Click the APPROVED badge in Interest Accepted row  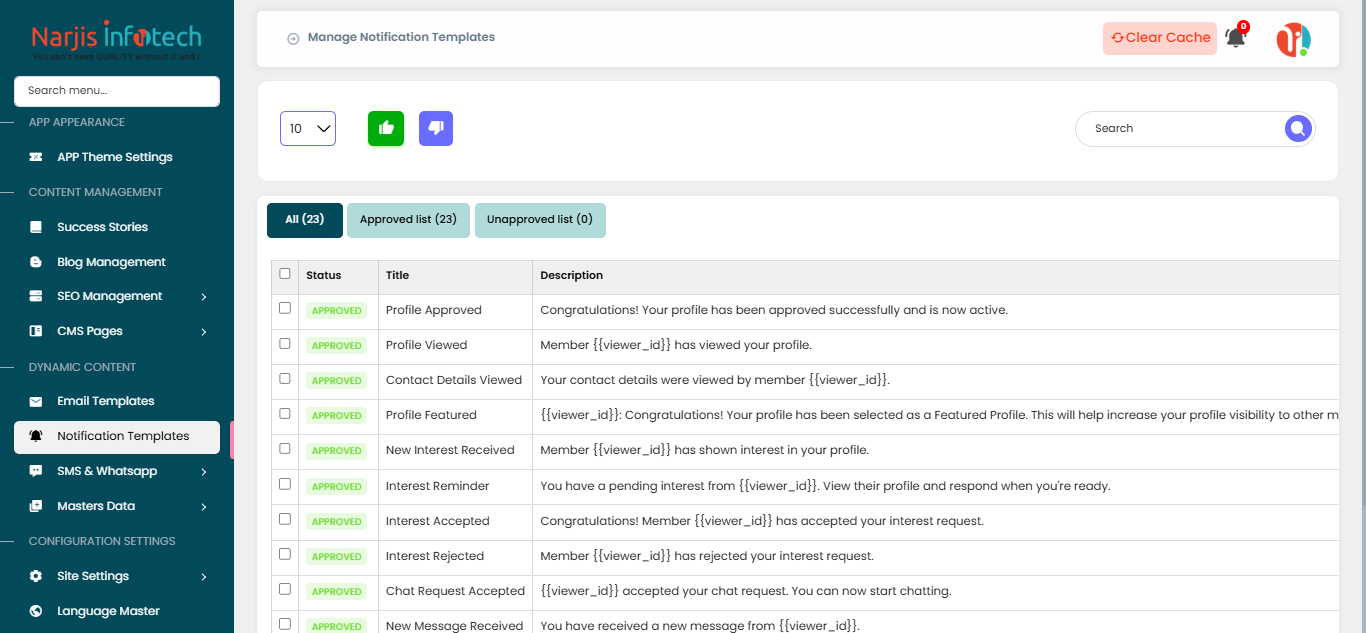tap(337, 522)
